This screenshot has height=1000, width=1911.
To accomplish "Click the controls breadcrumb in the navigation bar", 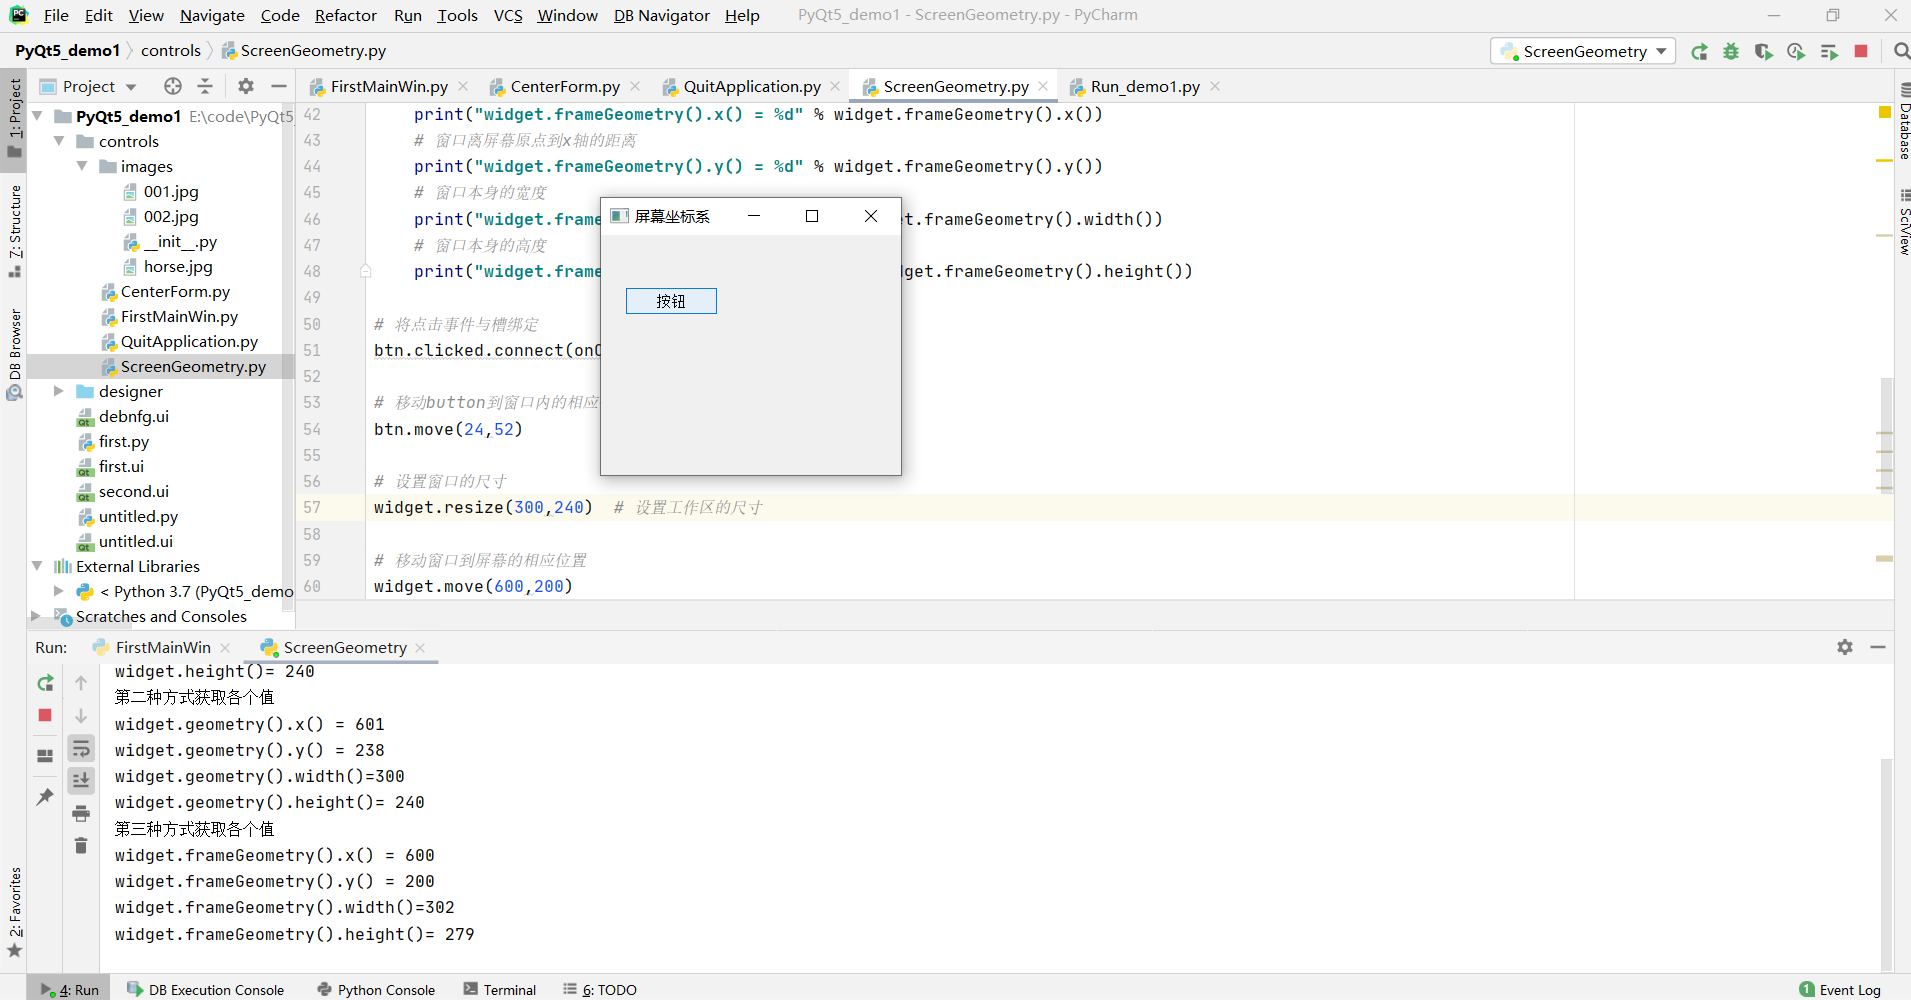I will point(170,50).
